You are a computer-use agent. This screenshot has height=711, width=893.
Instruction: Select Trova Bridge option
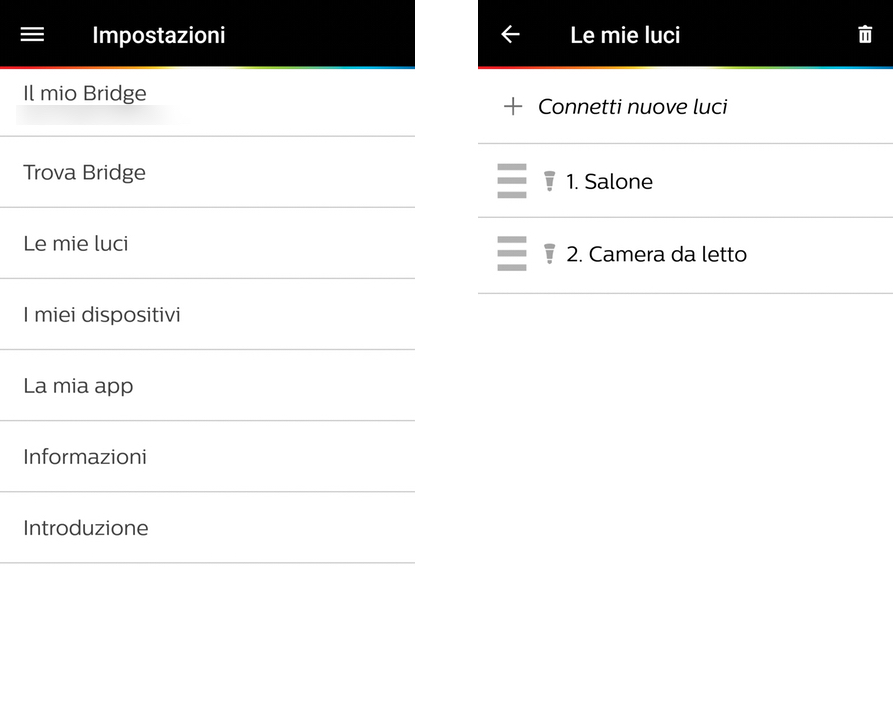(85, 173)
